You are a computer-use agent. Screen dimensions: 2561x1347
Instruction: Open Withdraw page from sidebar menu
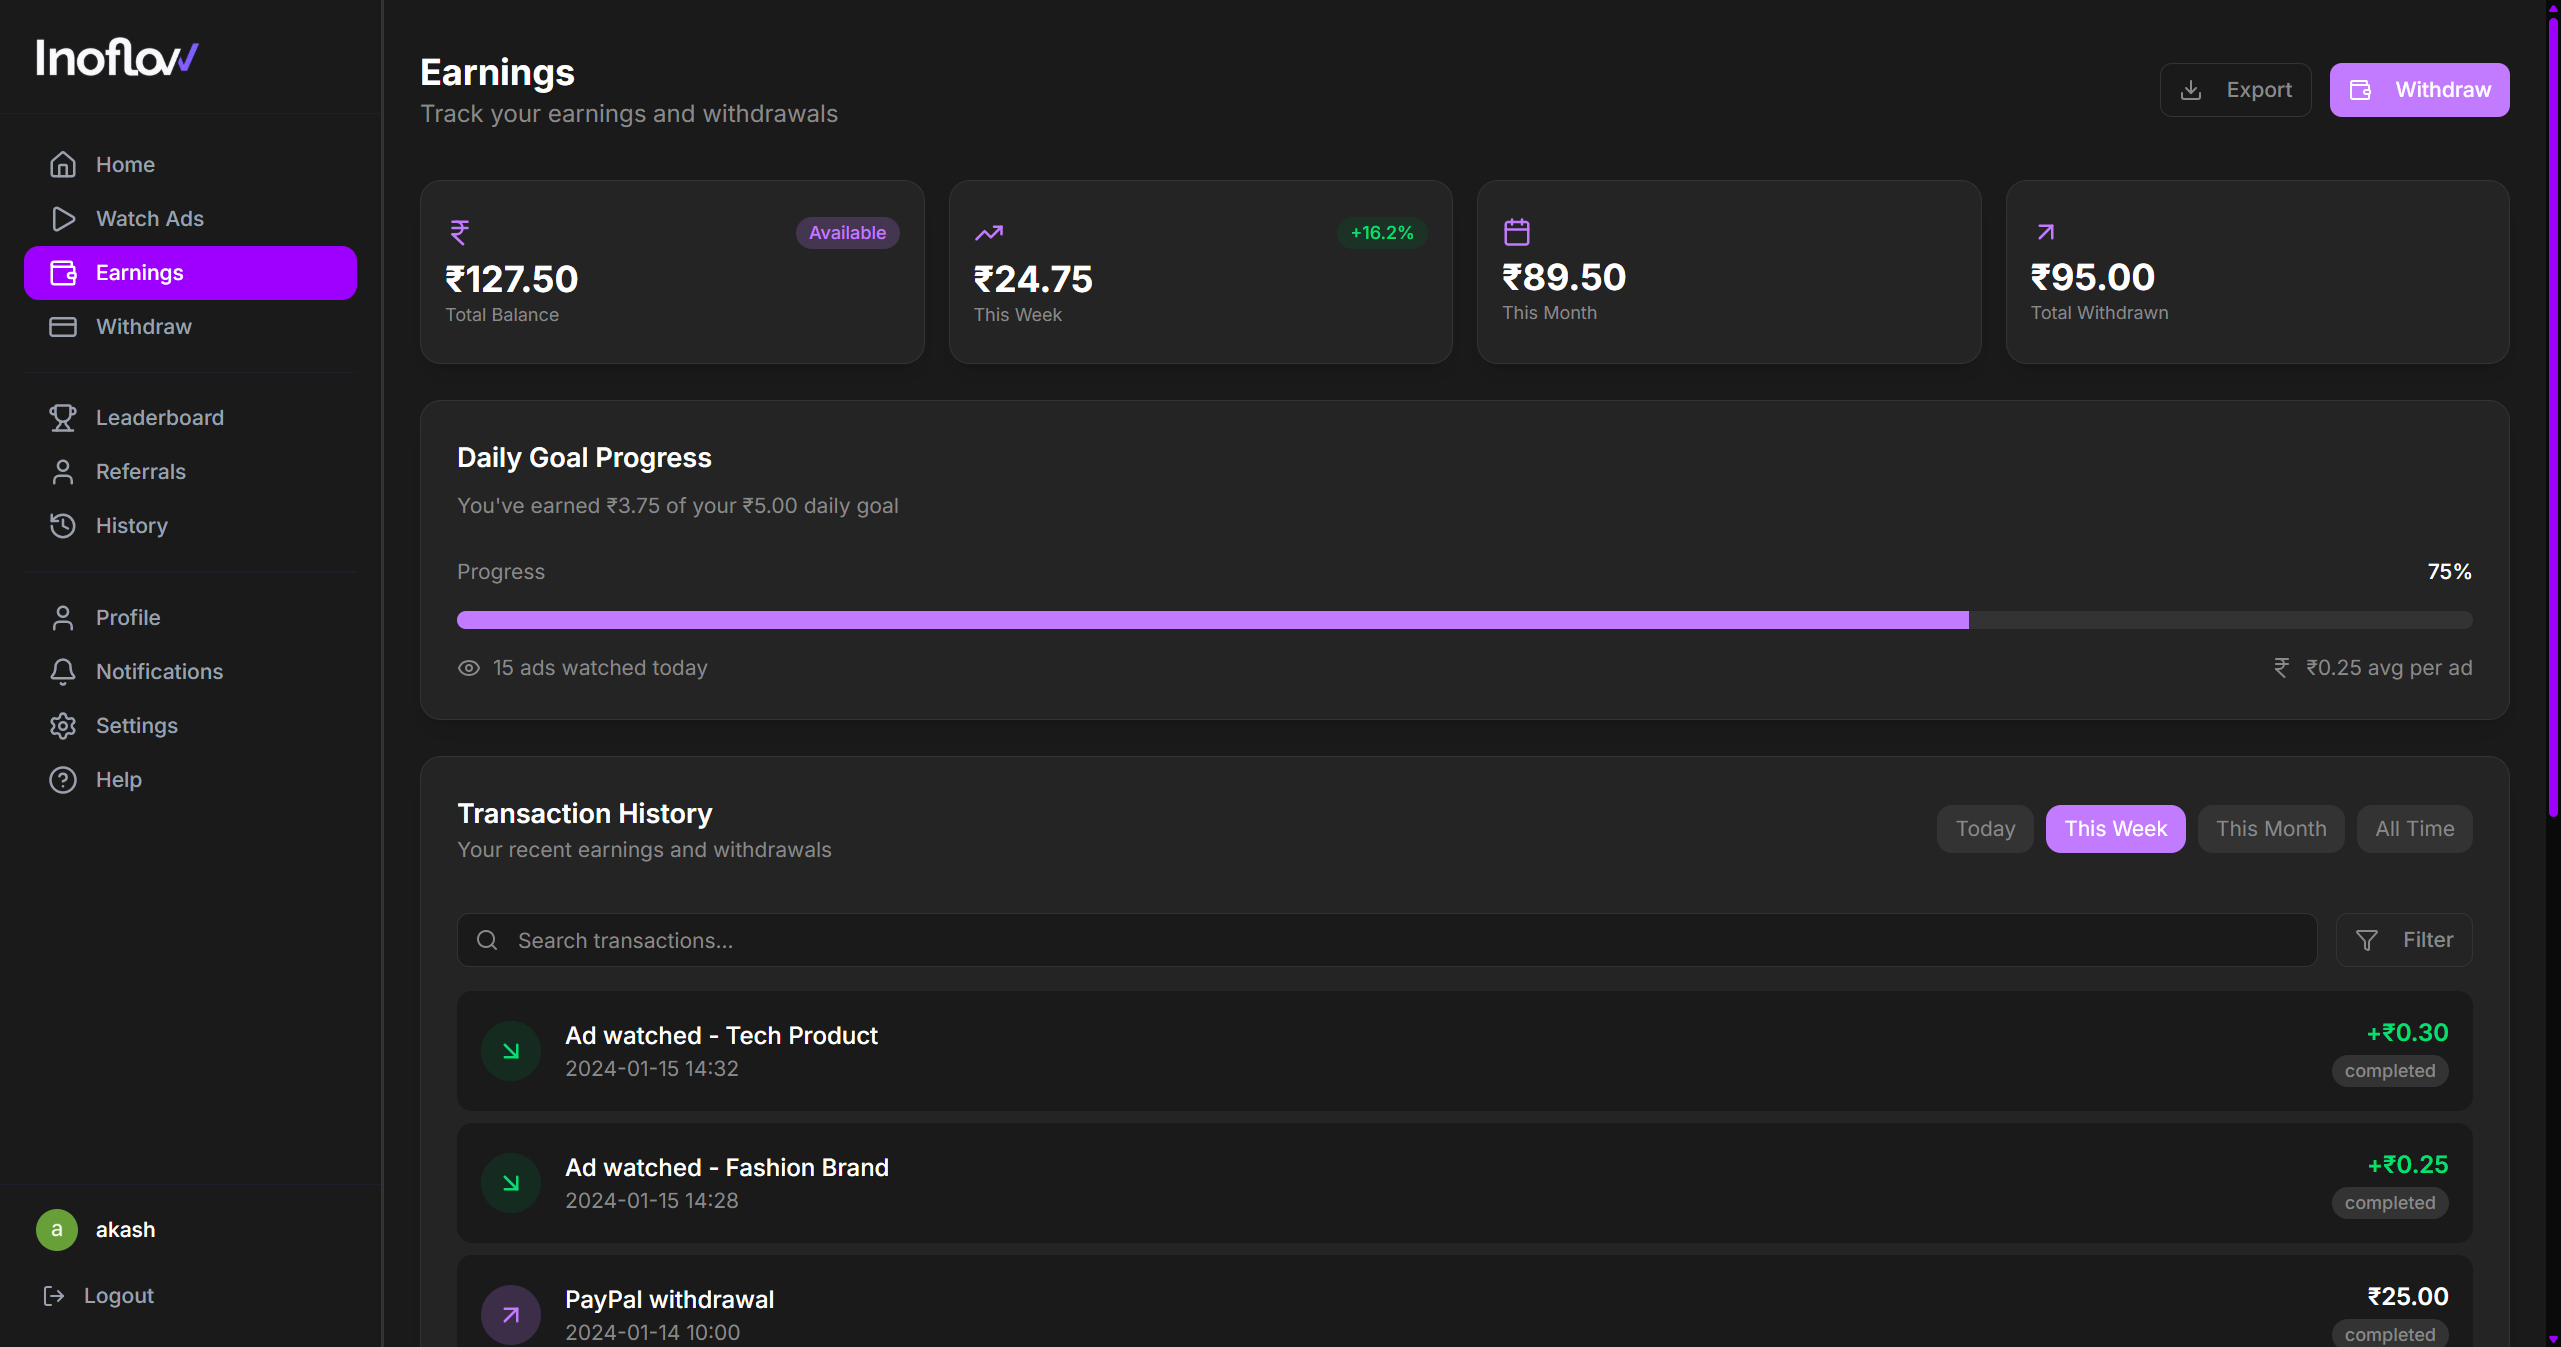point(143,326)
